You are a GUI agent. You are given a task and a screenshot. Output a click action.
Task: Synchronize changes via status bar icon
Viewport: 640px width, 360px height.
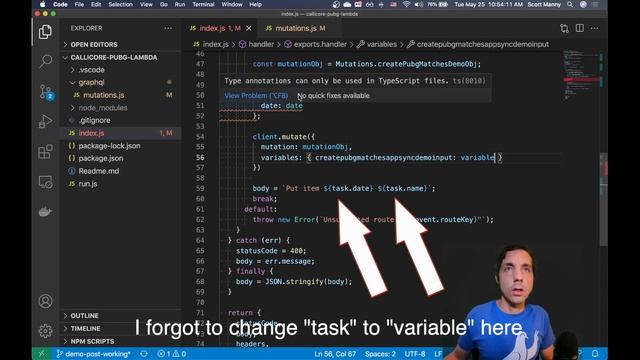tap(144, 354)
